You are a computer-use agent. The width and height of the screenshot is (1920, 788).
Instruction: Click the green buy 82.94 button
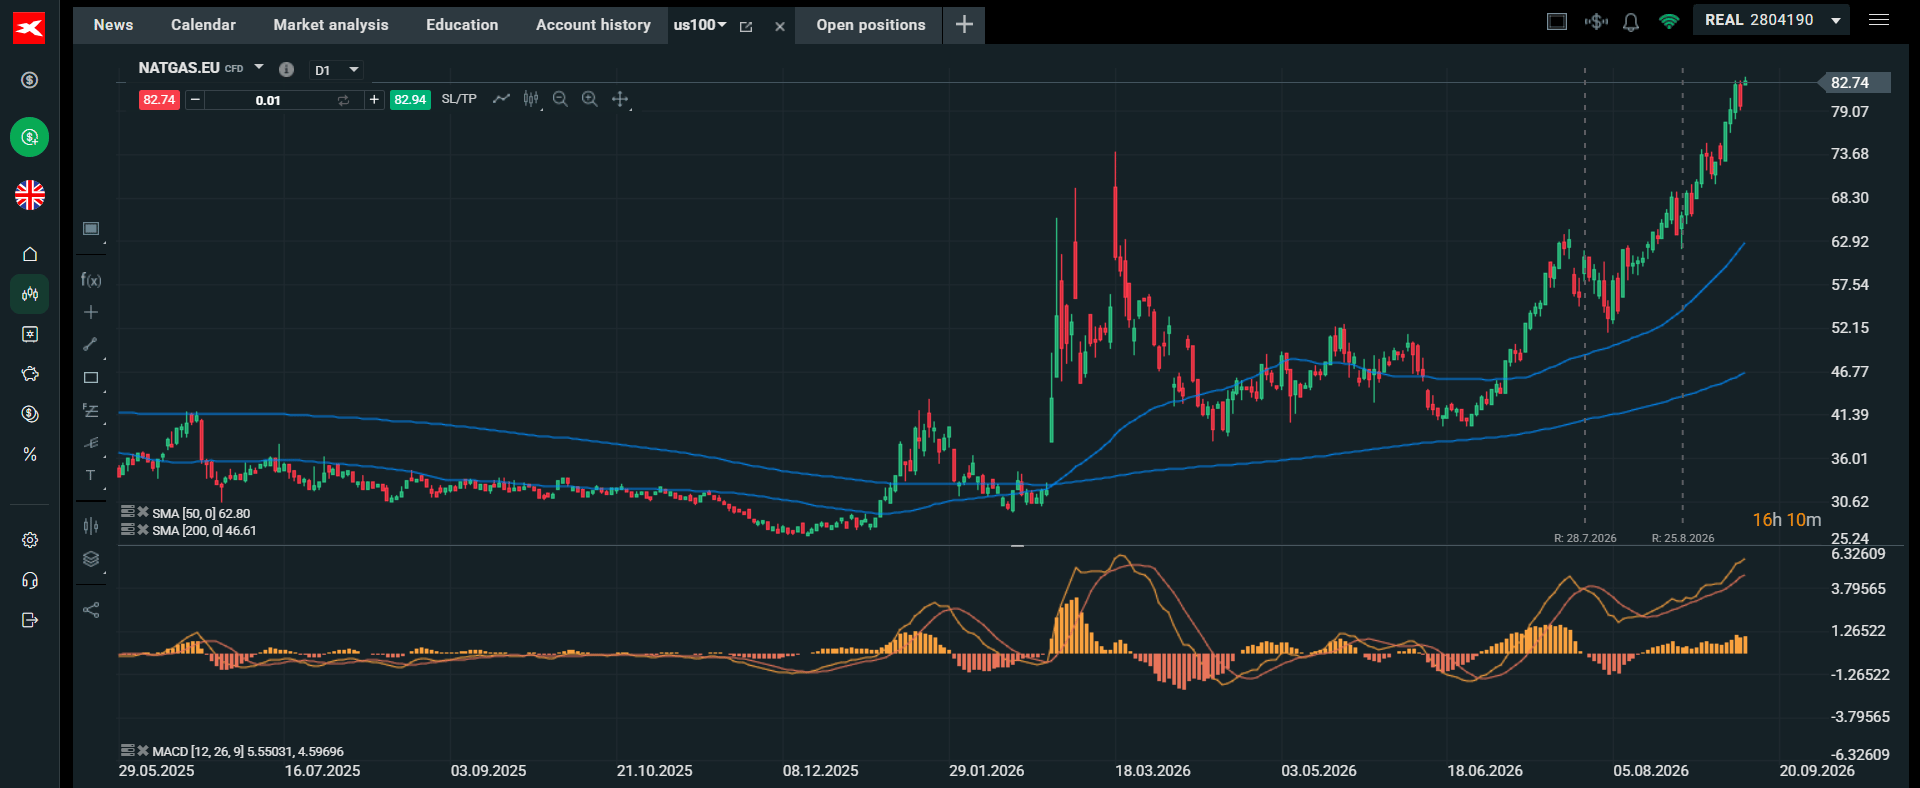[410, 100]
